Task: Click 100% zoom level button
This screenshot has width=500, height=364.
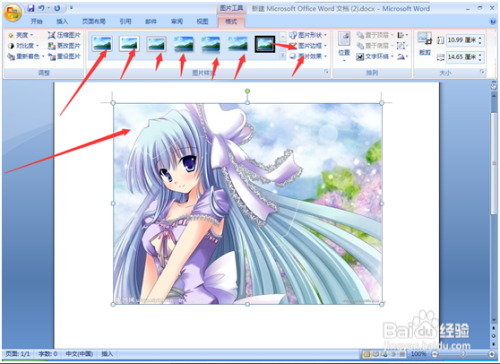Action: [x=418, y=354]
